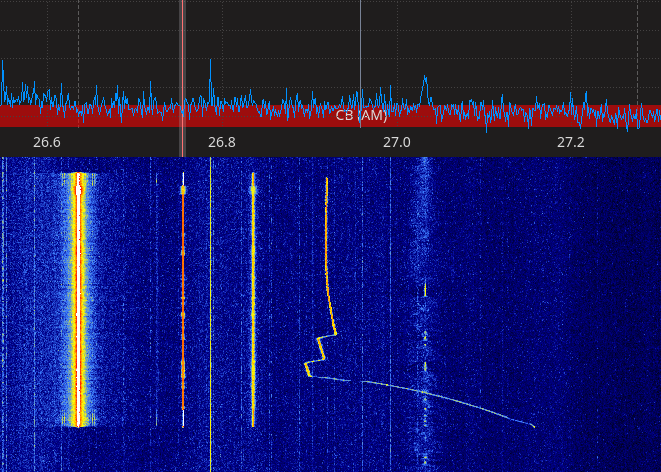
Task: Click the 26.8 frequency scale label
Action: [222, 142]
